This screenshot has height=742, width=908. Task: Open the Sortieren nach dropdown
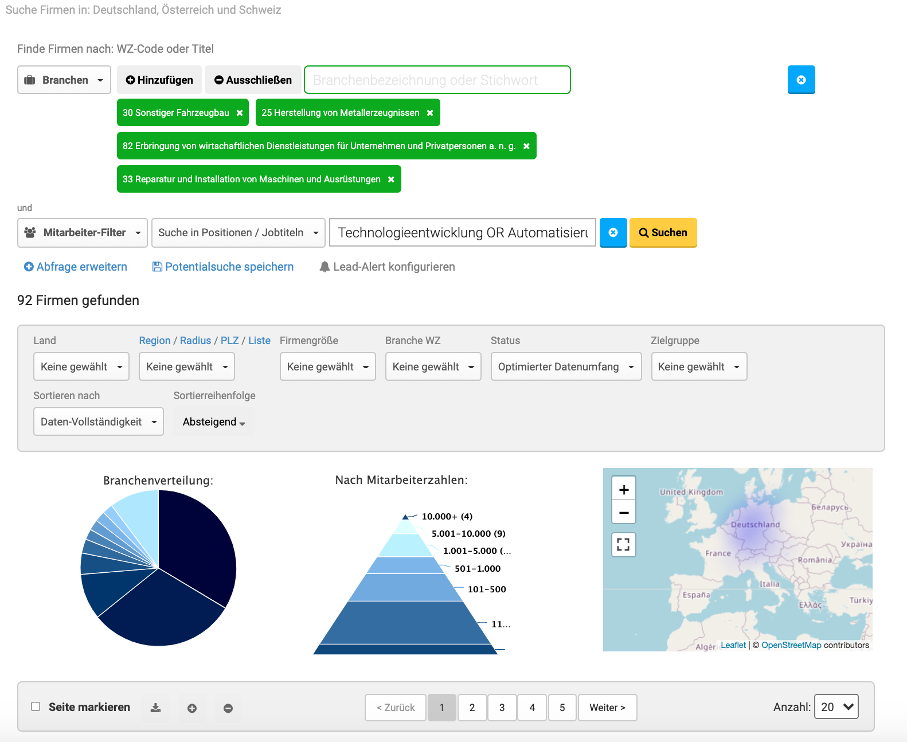point(98,422)
